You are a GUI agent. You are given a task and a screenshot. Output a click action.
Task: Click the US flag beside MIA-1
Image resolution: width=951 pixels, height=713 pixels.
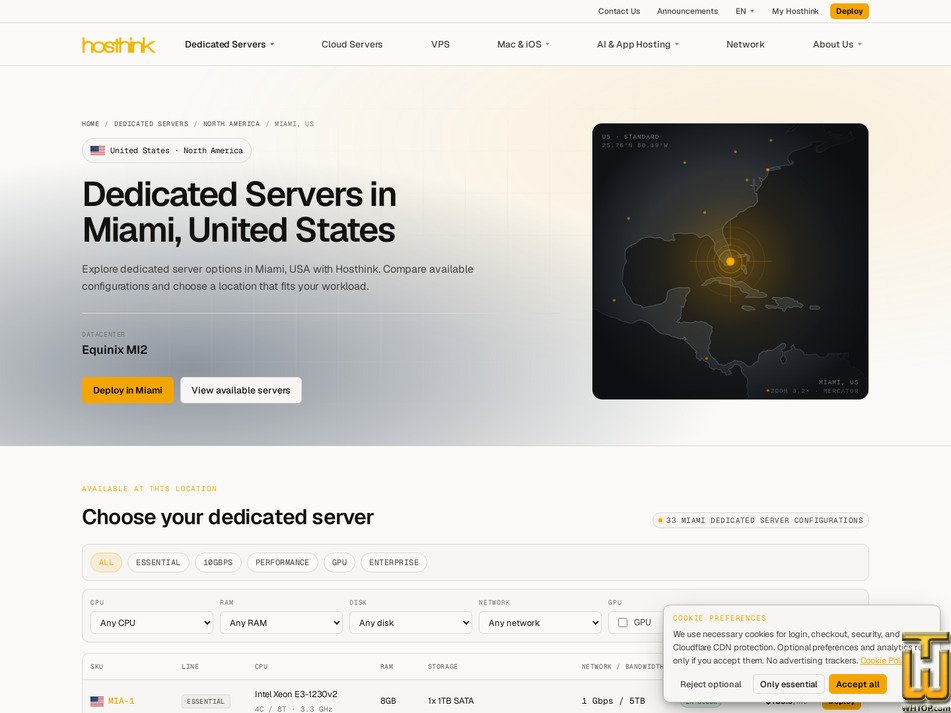tap(97, 701)
